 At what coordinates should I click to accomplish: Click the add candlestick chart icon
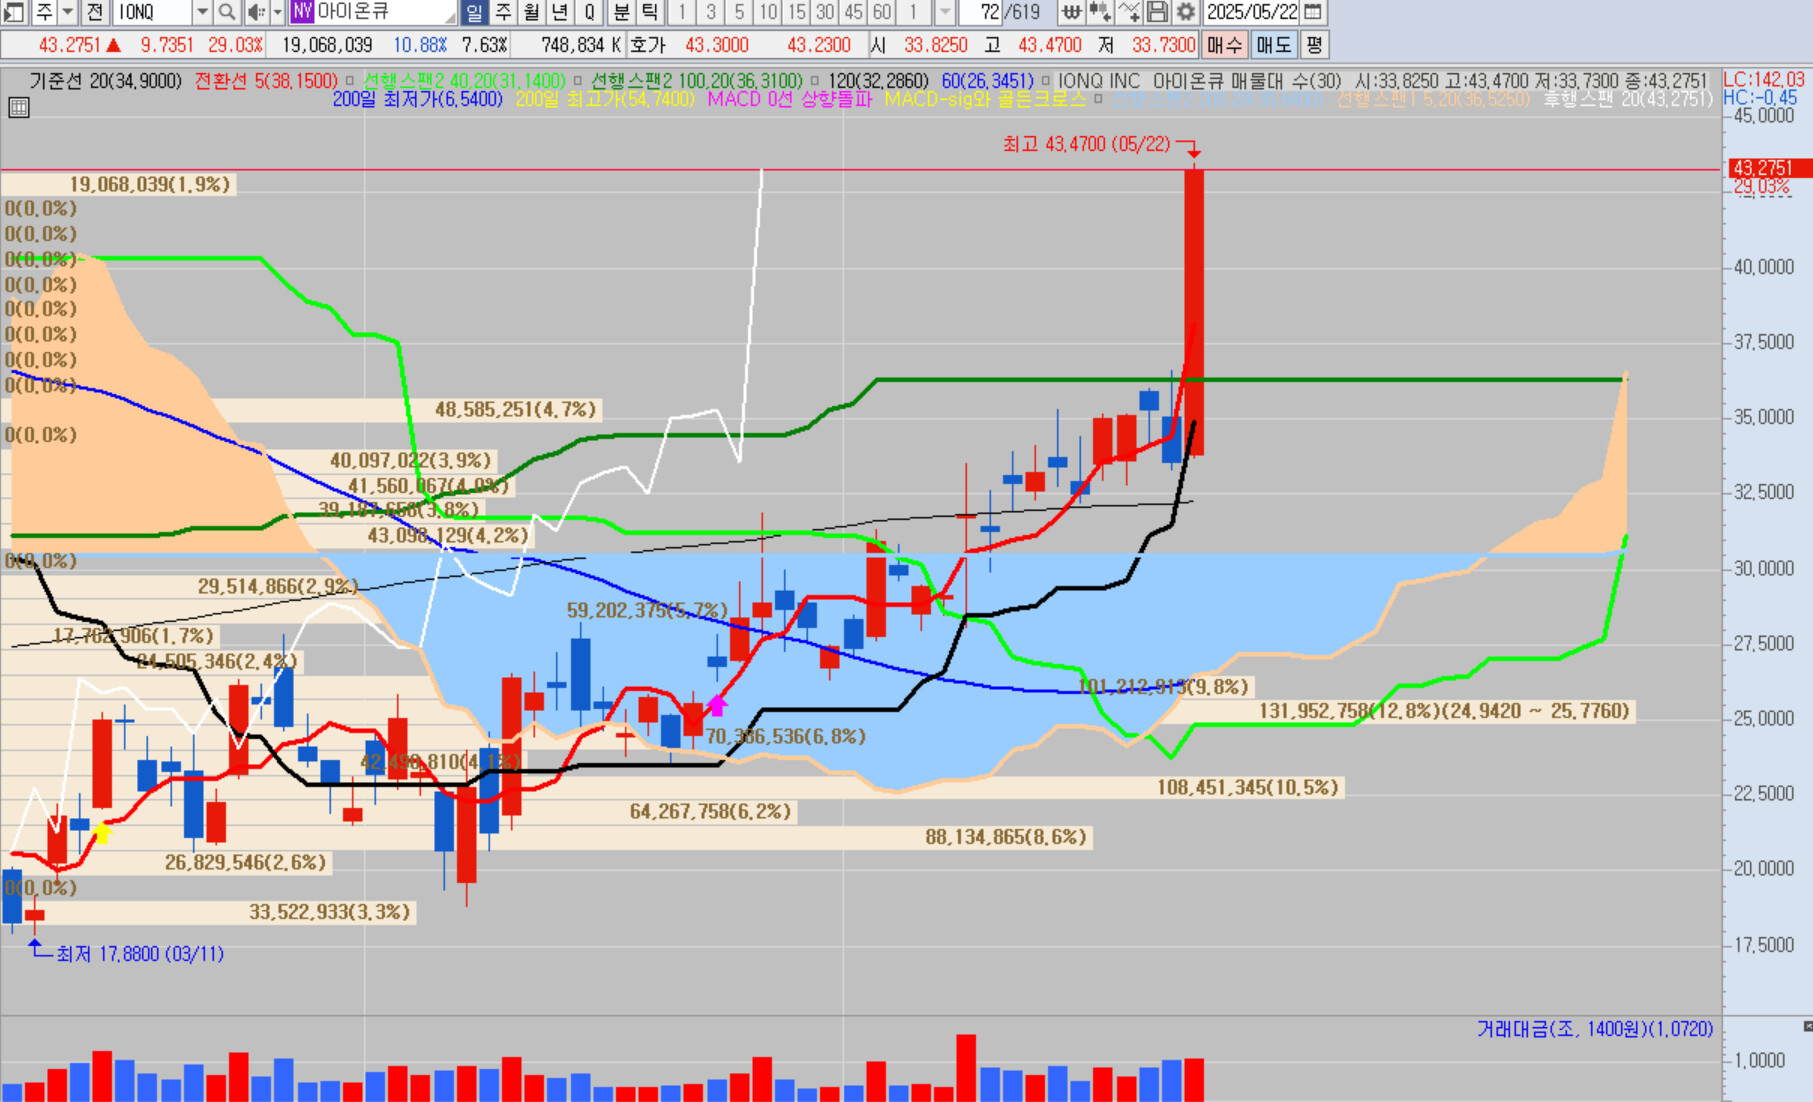[x=1100, y=12]
